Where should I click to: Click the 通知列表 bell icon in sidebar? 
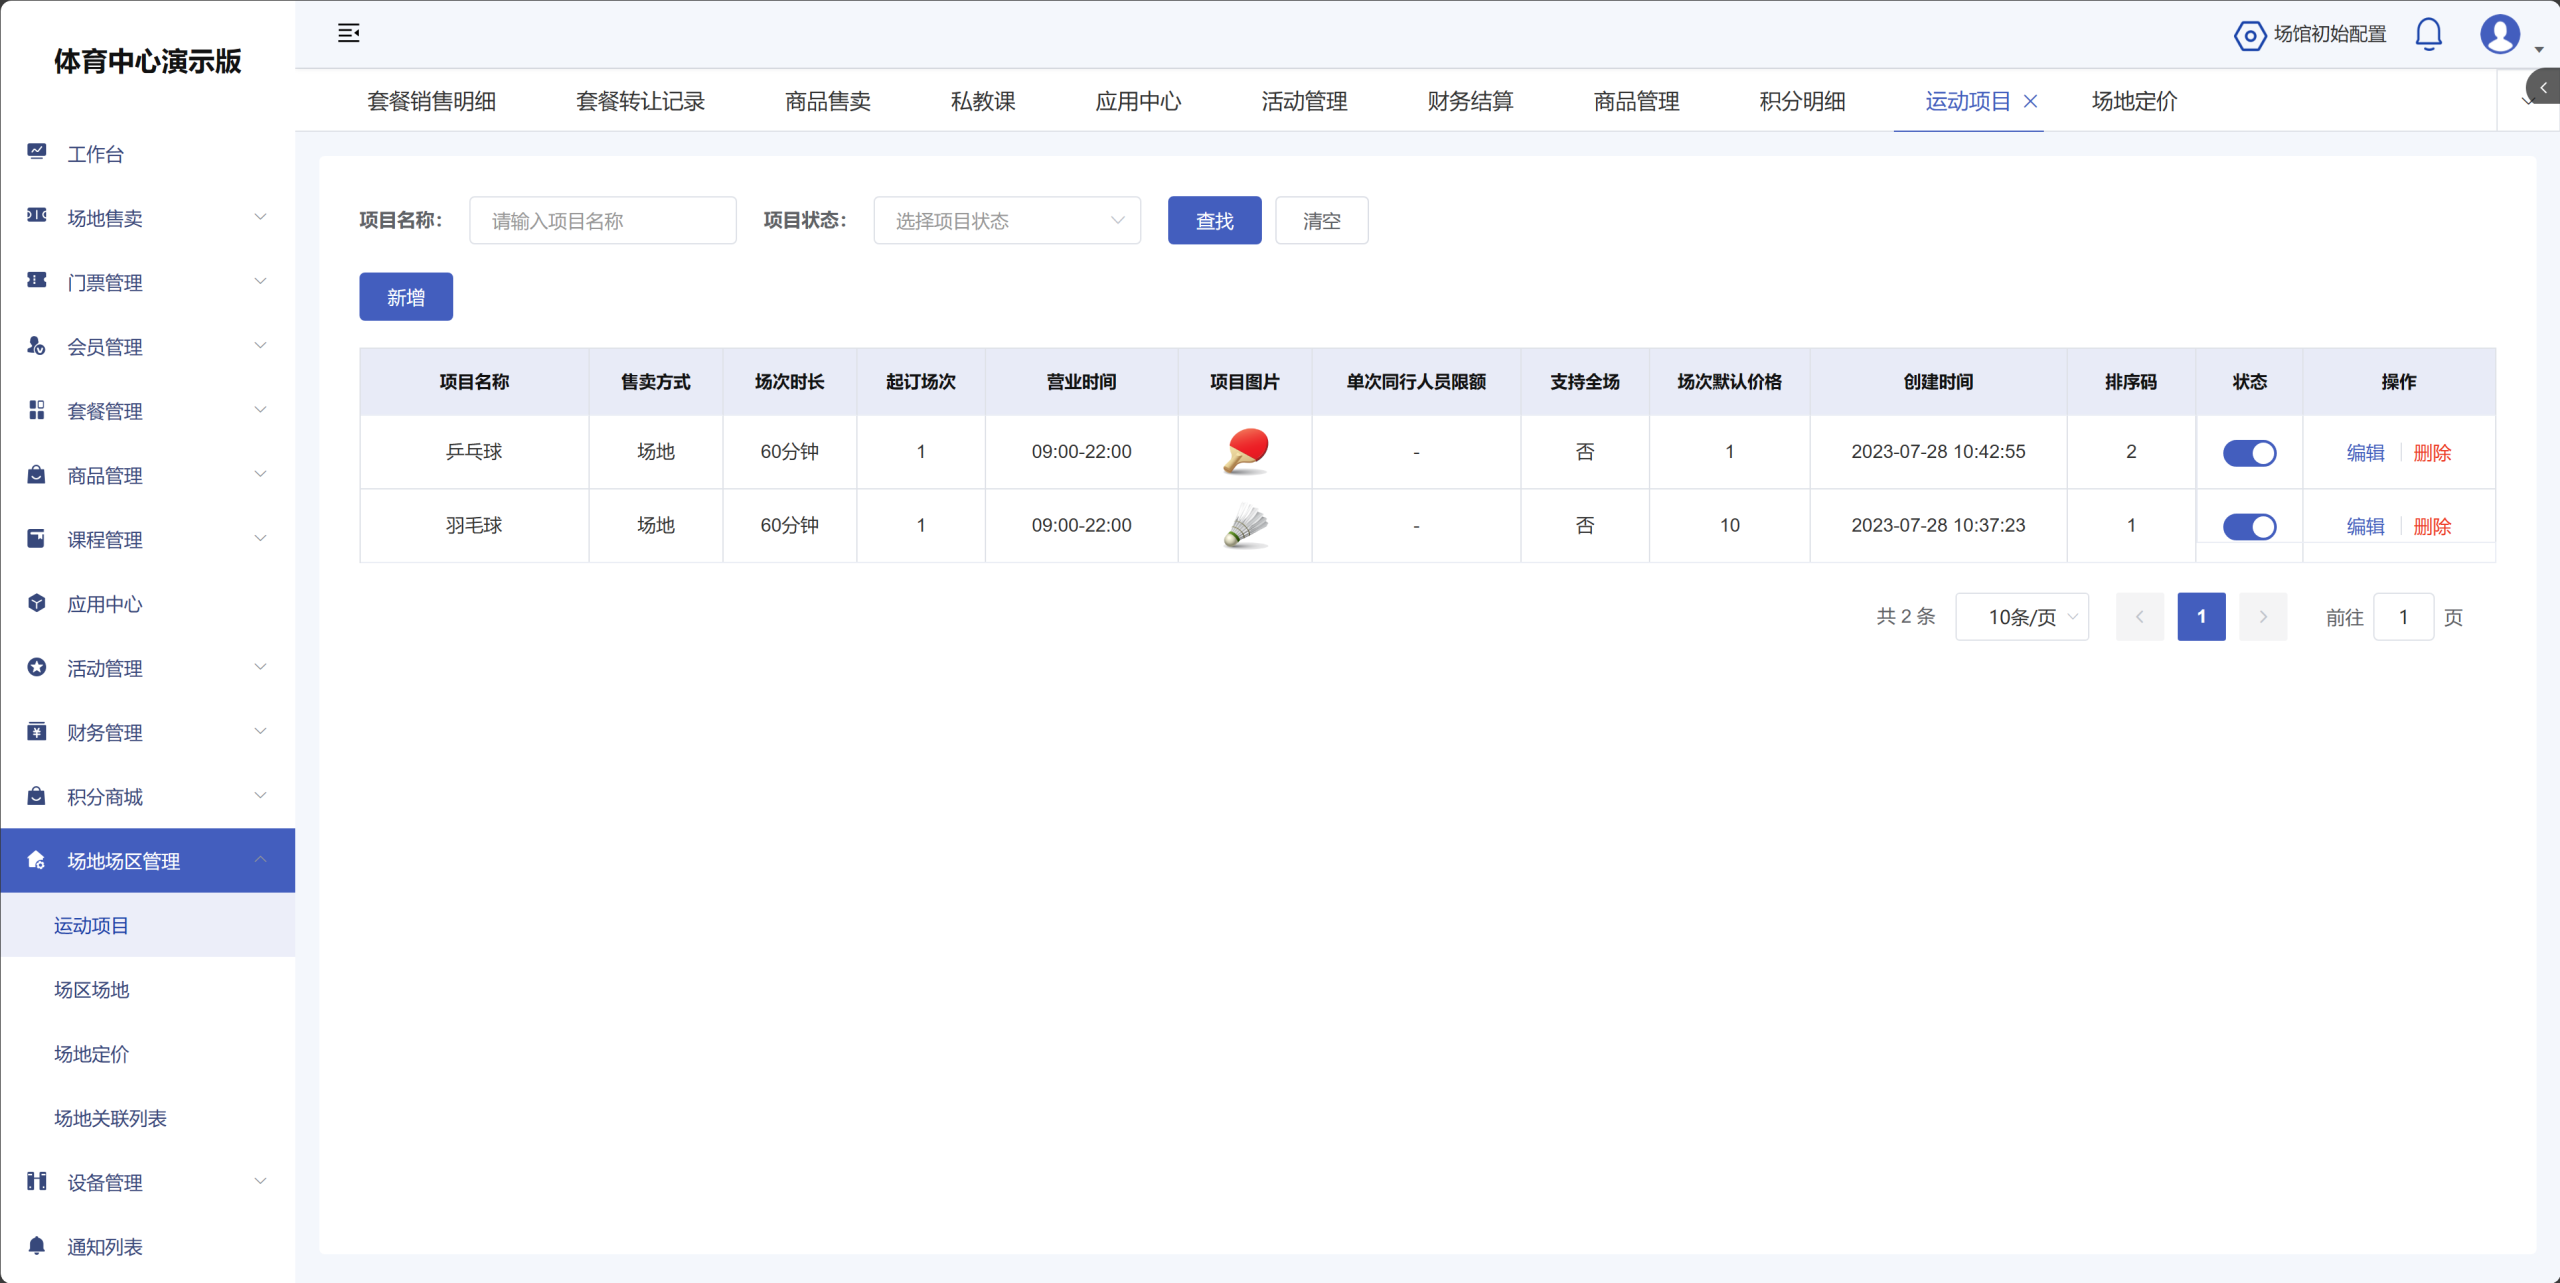coord(37,1245)
